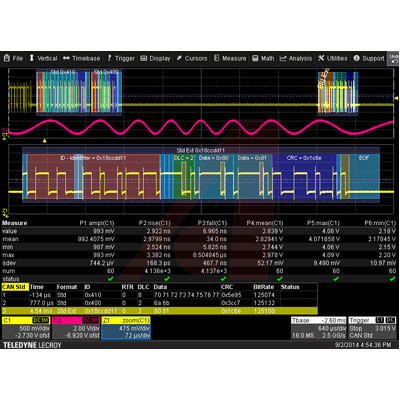The width and height of the screenshot is (400, 400).
Task: Click the Display screen icon
Action: tap(143, 58)
